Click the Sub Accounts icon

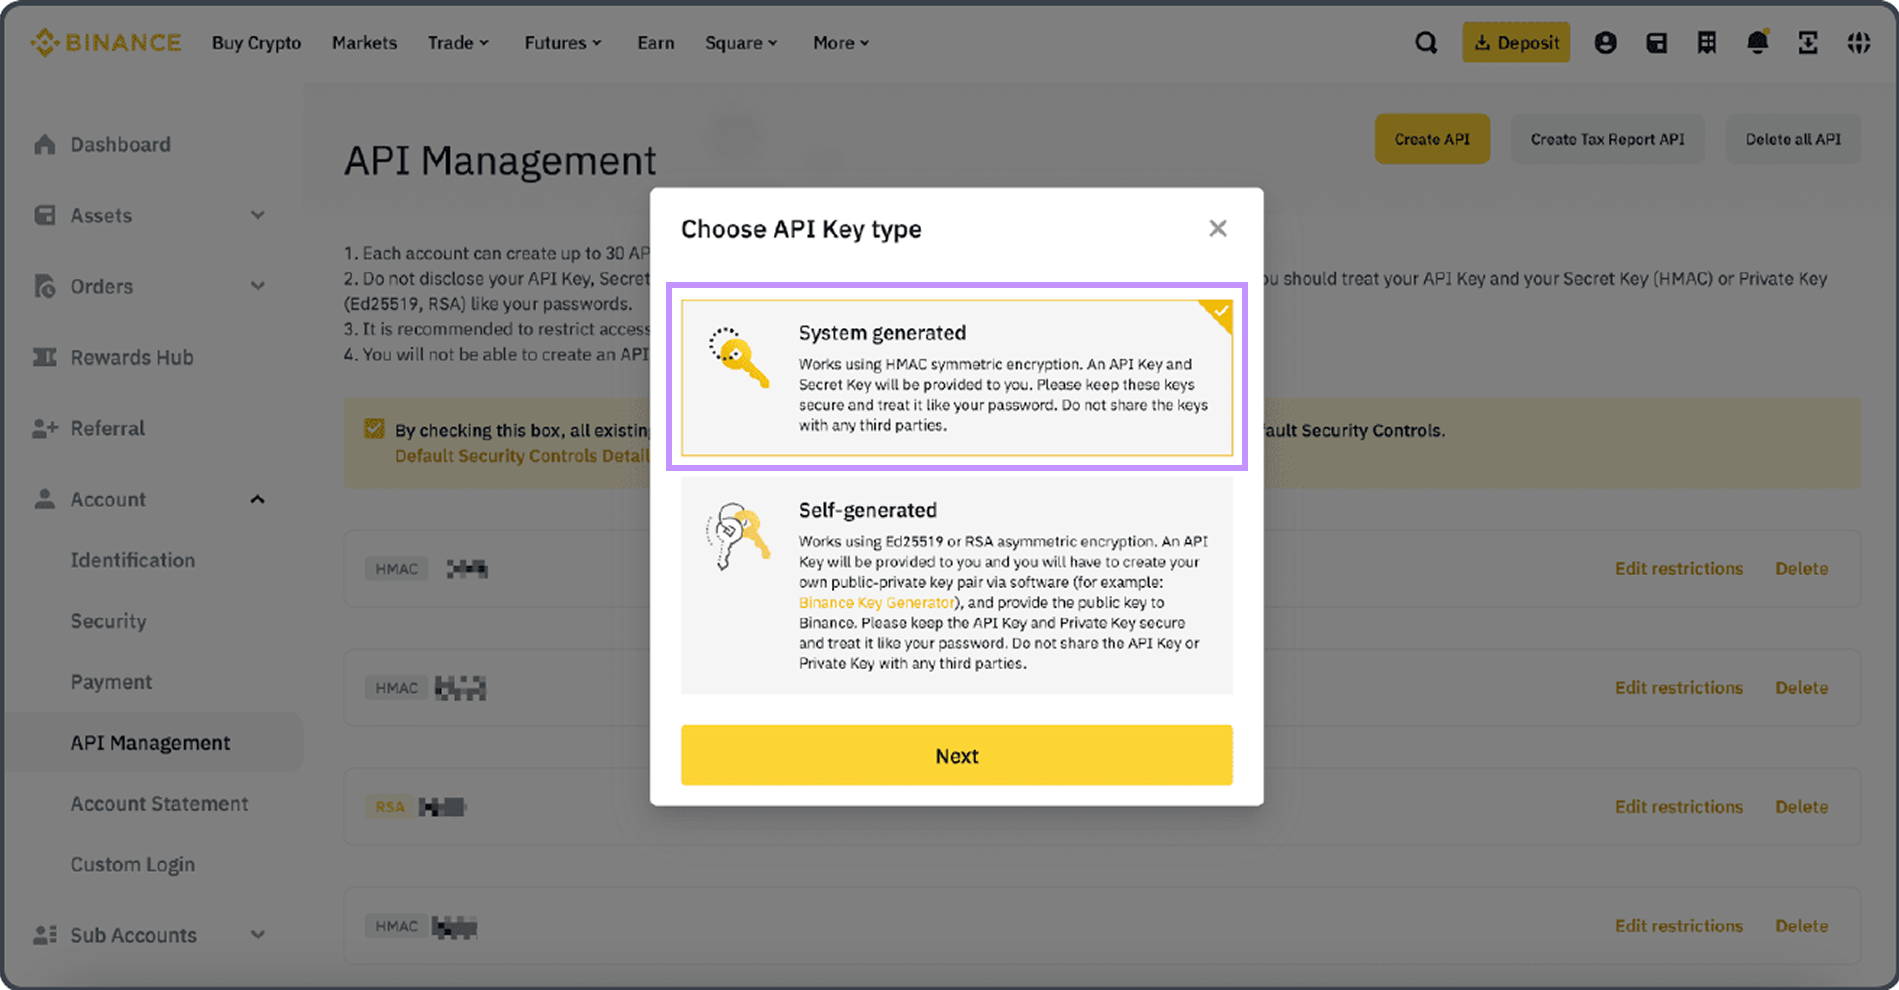45,935
